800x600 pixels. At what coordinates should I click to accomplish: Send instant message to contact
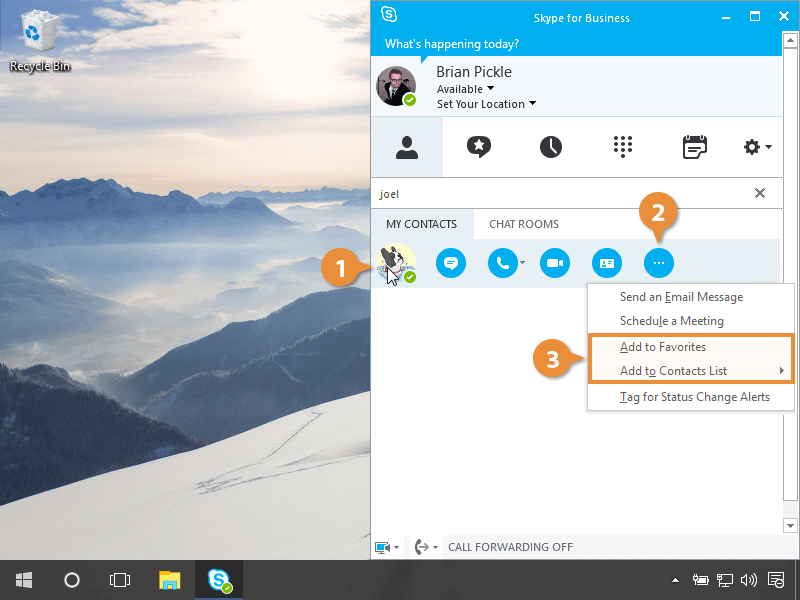click(451, 263)
